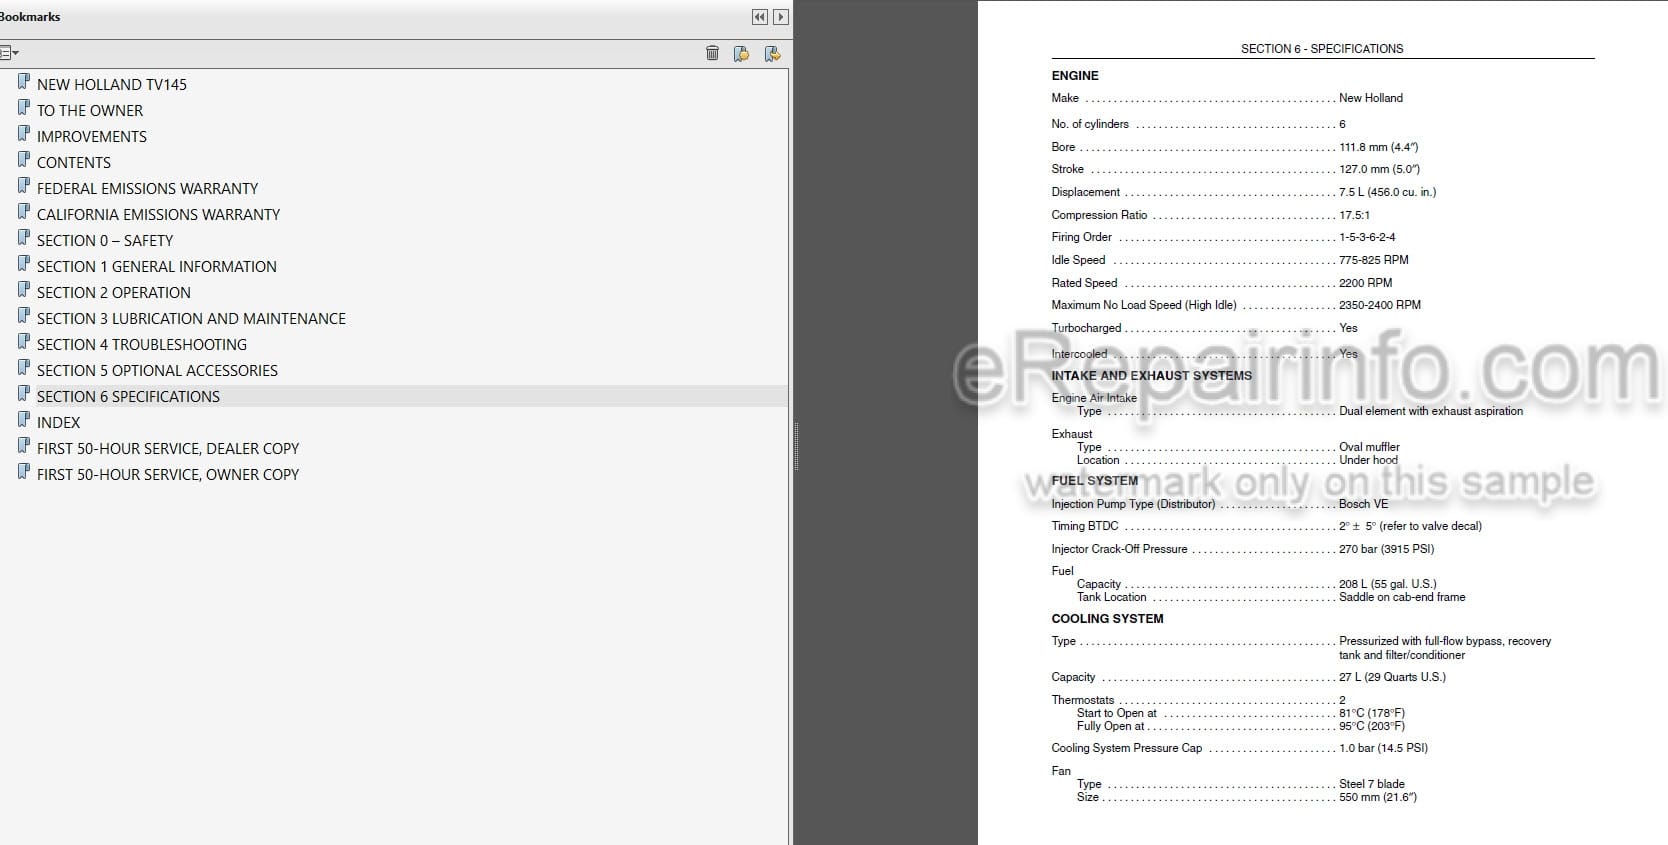The width and height of the screenshot is (1668, 845).
Task: Click the bookmark icon beside SECTION 0 – SAFETY
Action: [24, 238]
